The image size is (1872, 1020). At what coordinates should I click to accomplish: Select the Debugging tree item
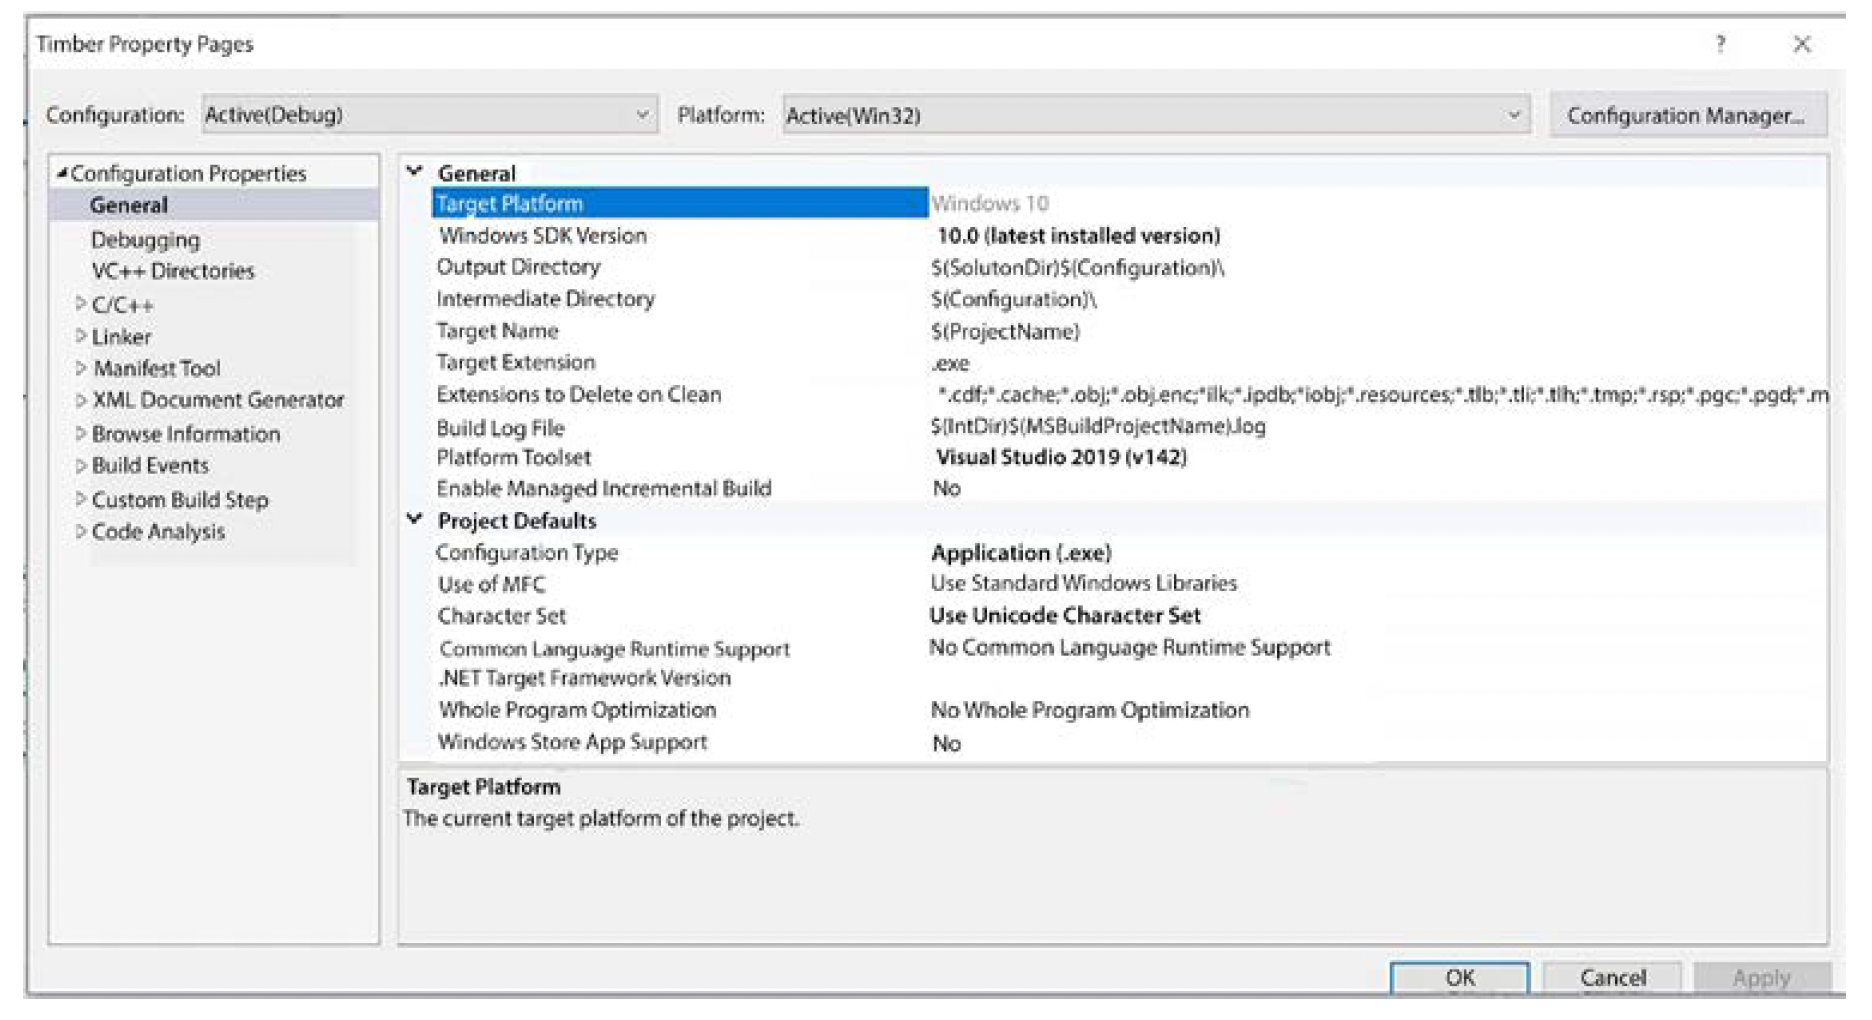click(146, 240)
